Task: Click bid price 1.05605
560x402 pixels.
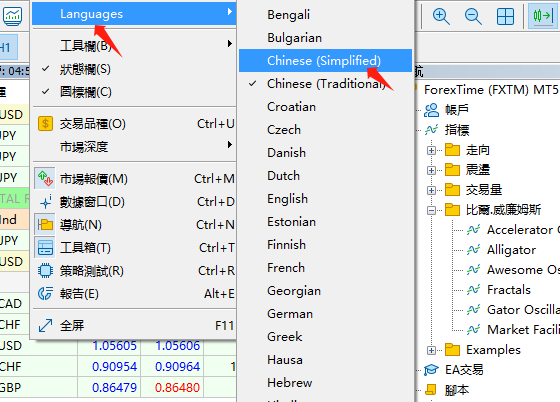Action: click(114, 346)
